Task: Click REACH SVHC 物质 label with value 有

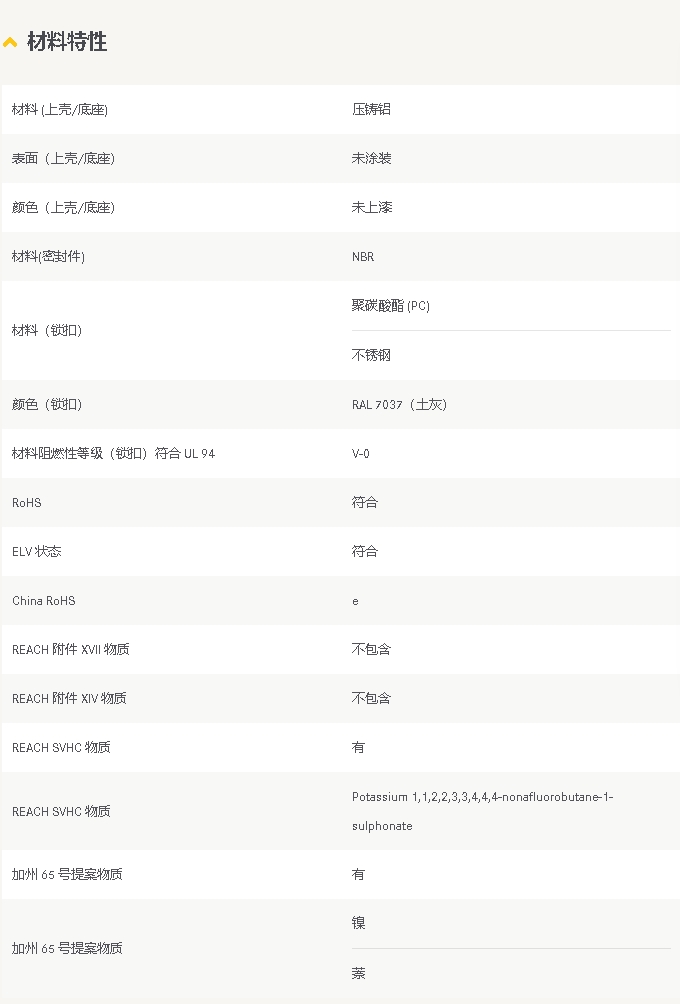Action: [x=61, y=747]
